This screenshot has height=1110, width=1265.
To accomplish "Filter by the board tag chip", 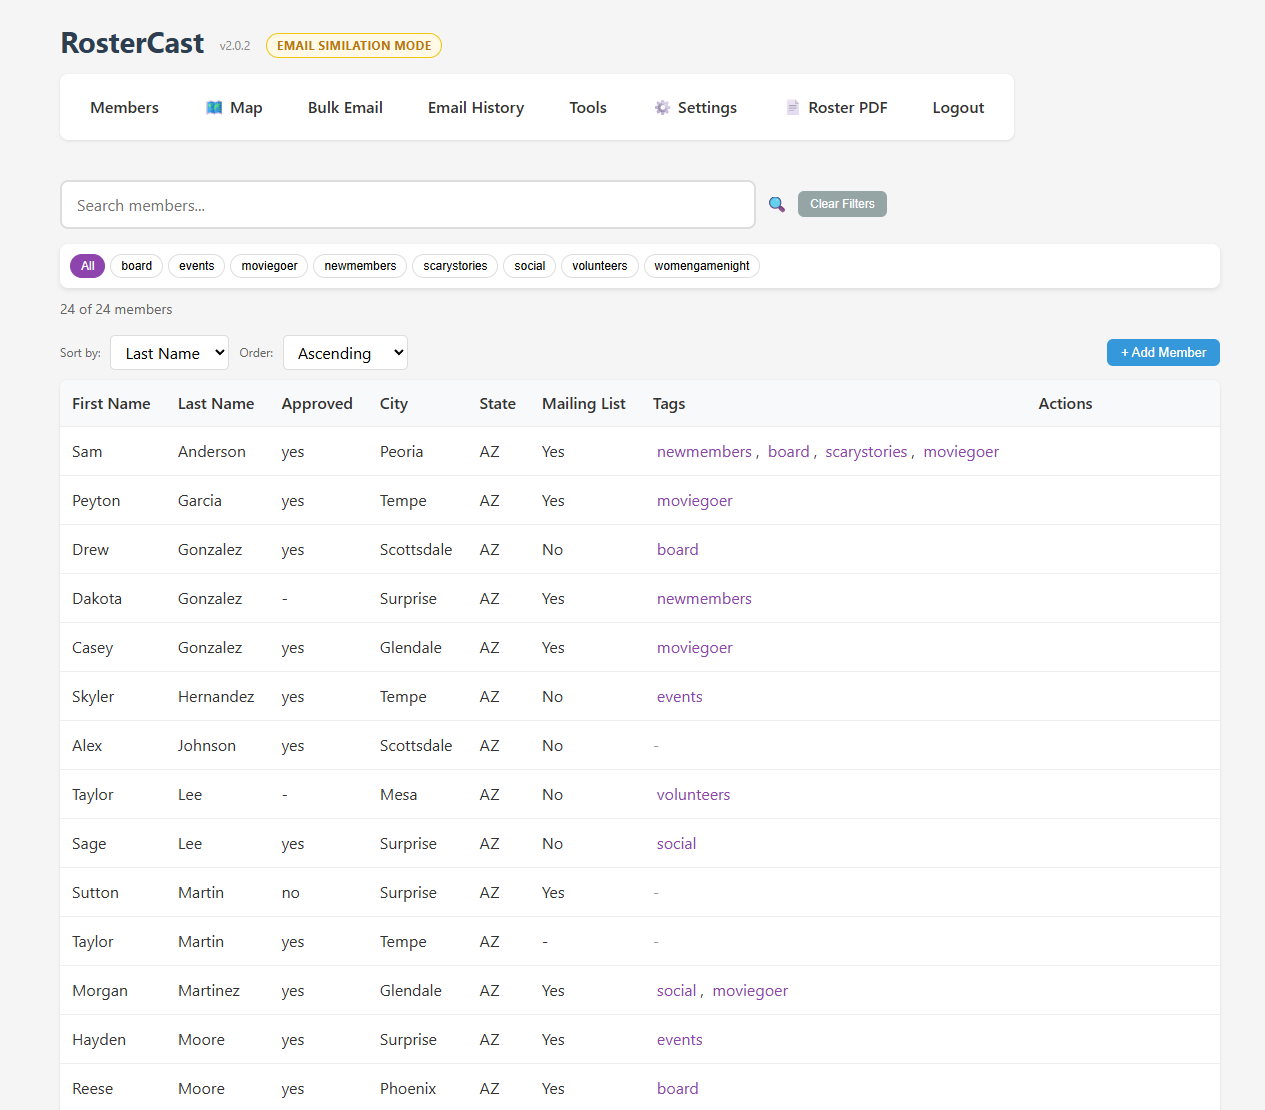I will (x=137, y=266).
